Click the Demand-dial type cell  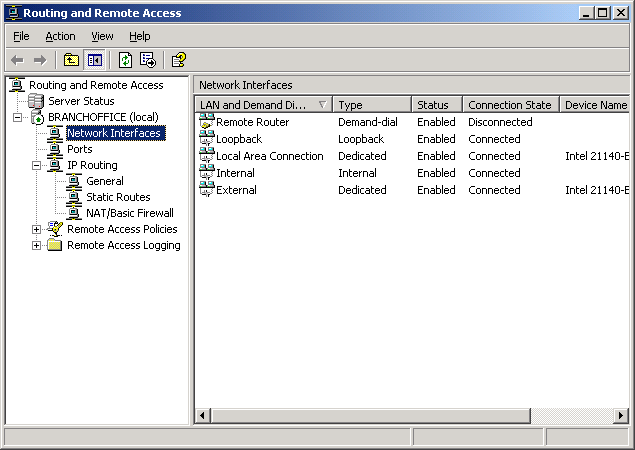pos(368,122)
